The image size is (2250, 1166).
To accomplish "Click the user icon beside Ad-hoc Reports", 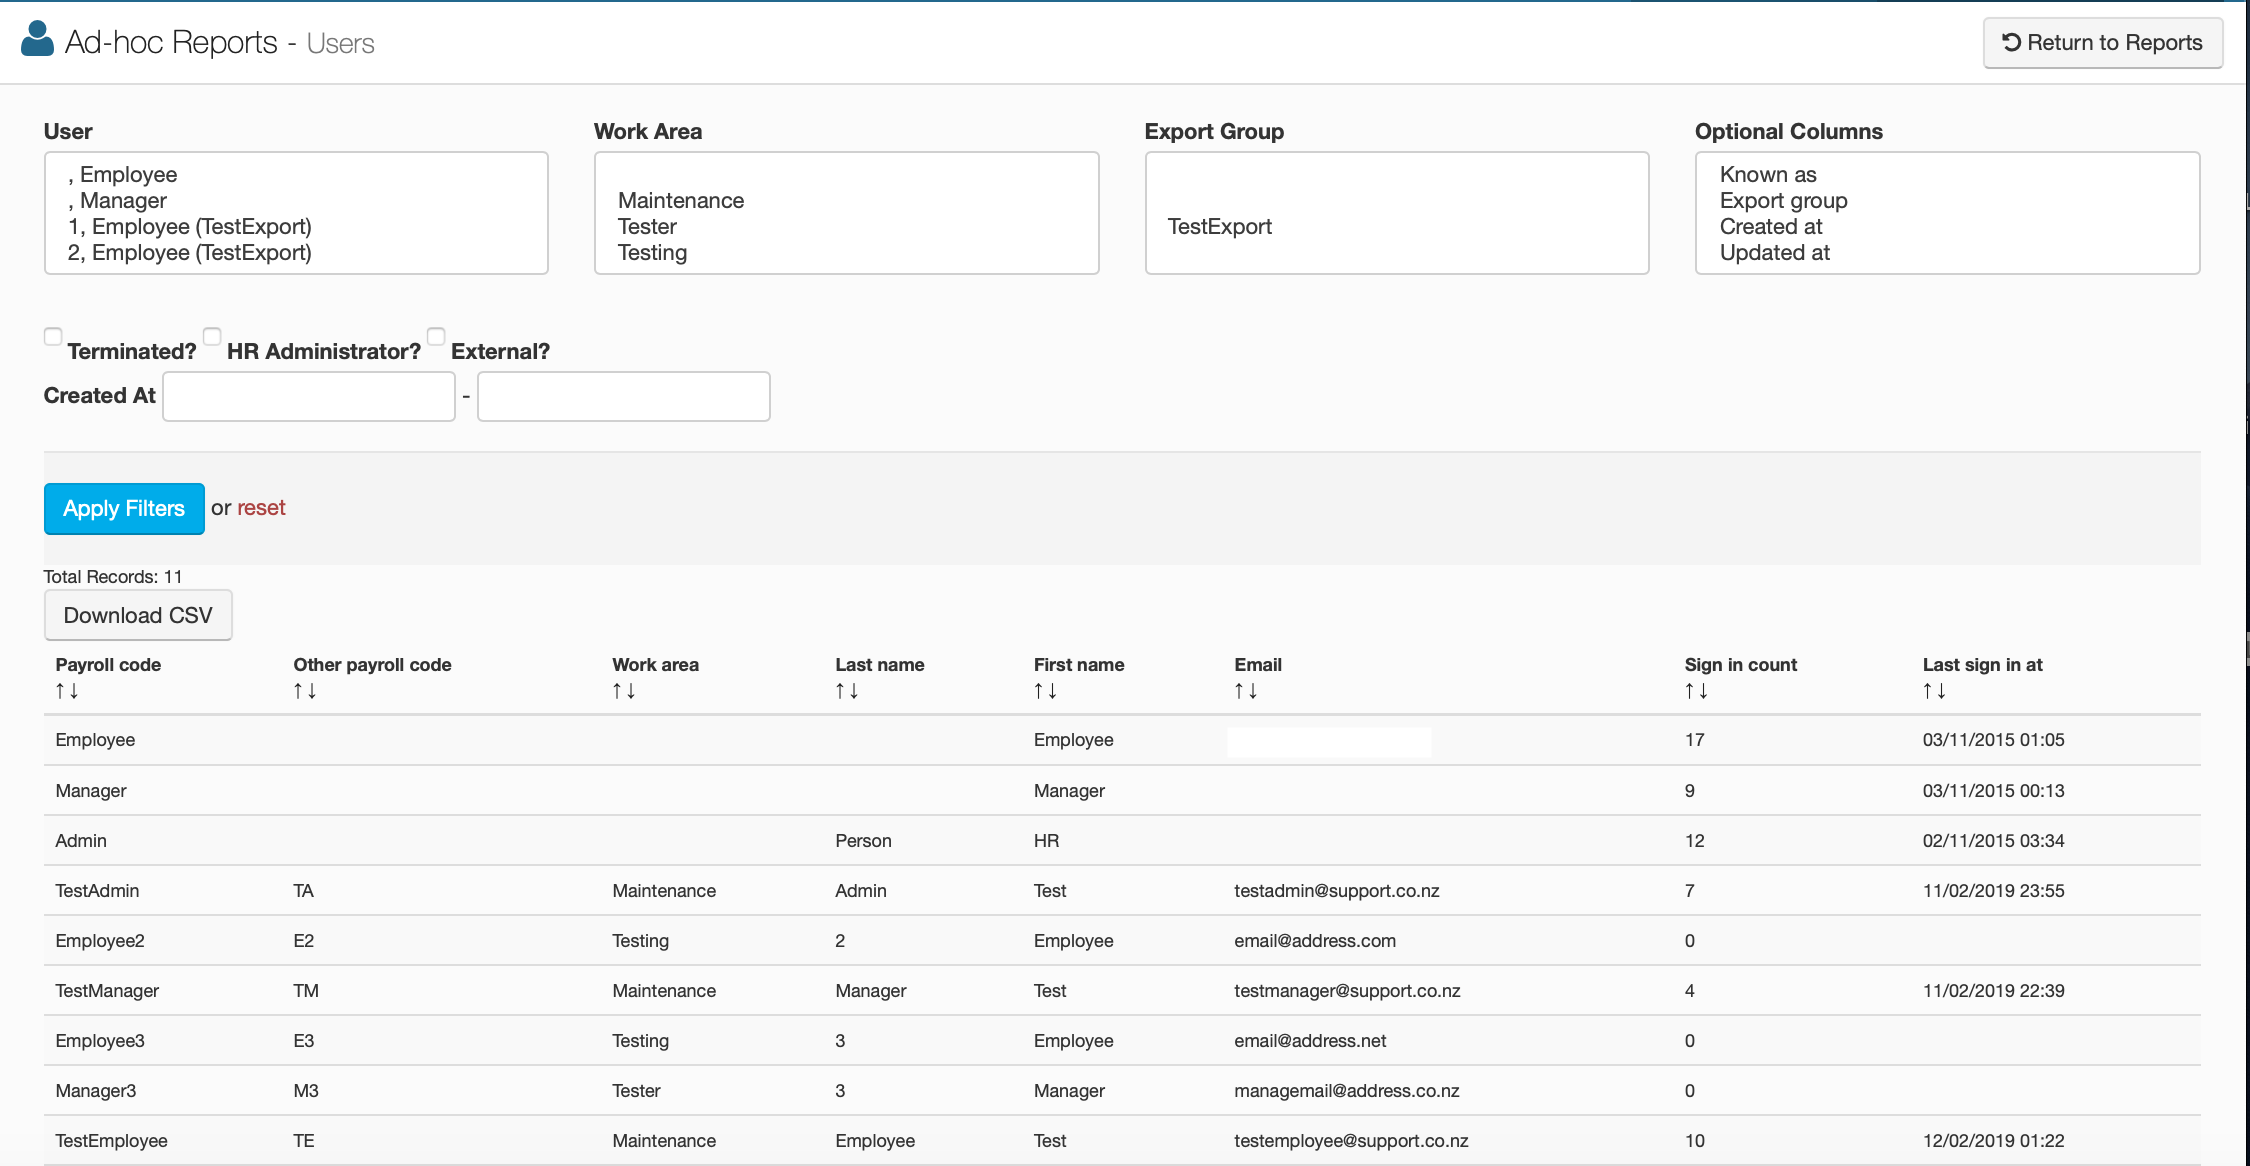I will (37, 40).
